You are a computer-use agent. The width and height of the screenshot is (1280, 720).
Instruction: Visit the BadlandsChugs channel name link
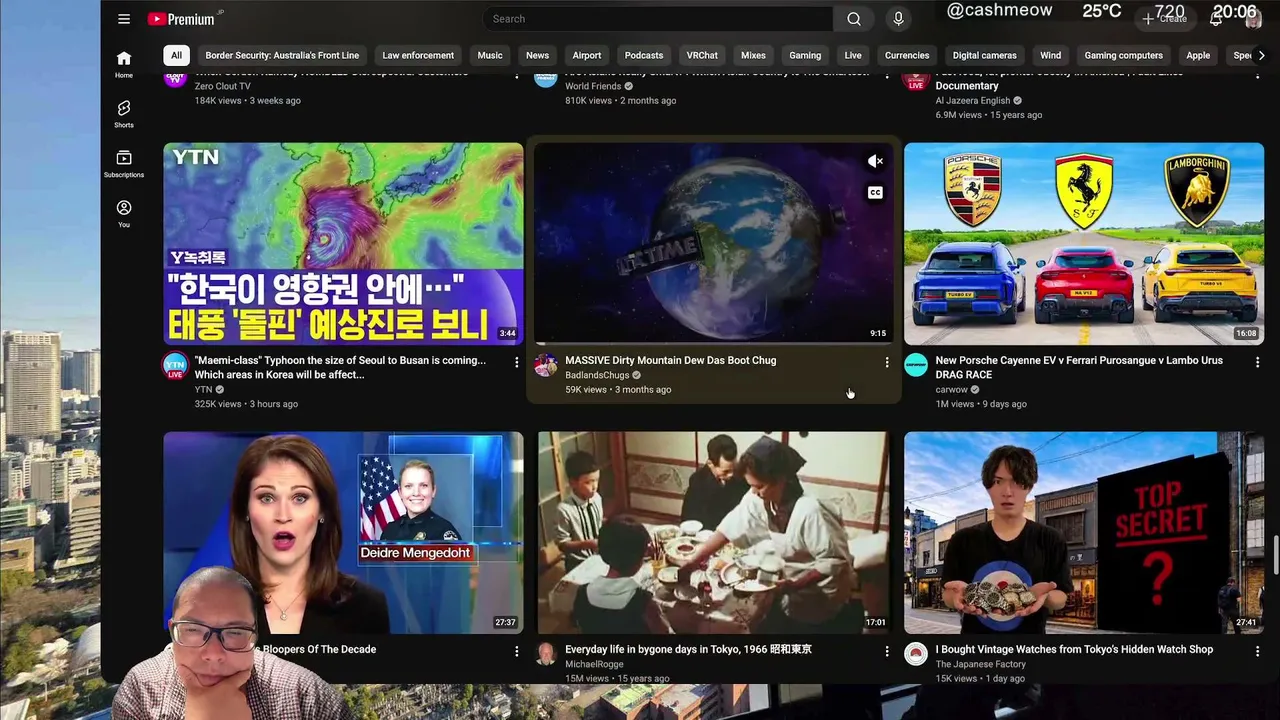click(597, 375)
